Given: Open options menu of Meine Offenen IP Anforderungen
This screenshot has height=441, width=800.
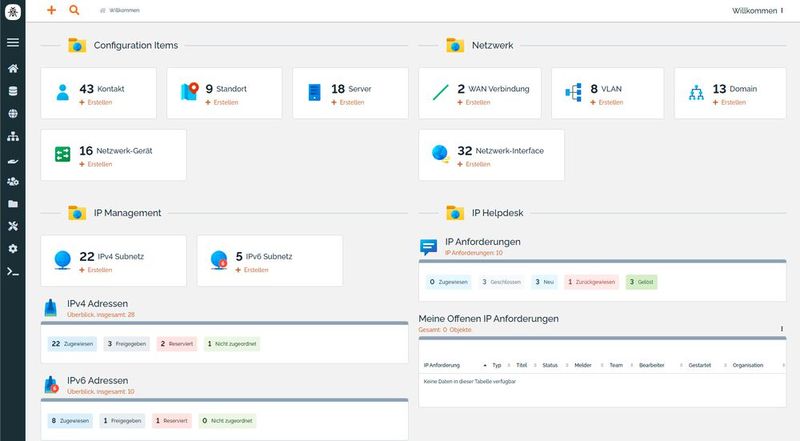Looking at the screenshot, I should pyautogui.click(x=782, y=329).
